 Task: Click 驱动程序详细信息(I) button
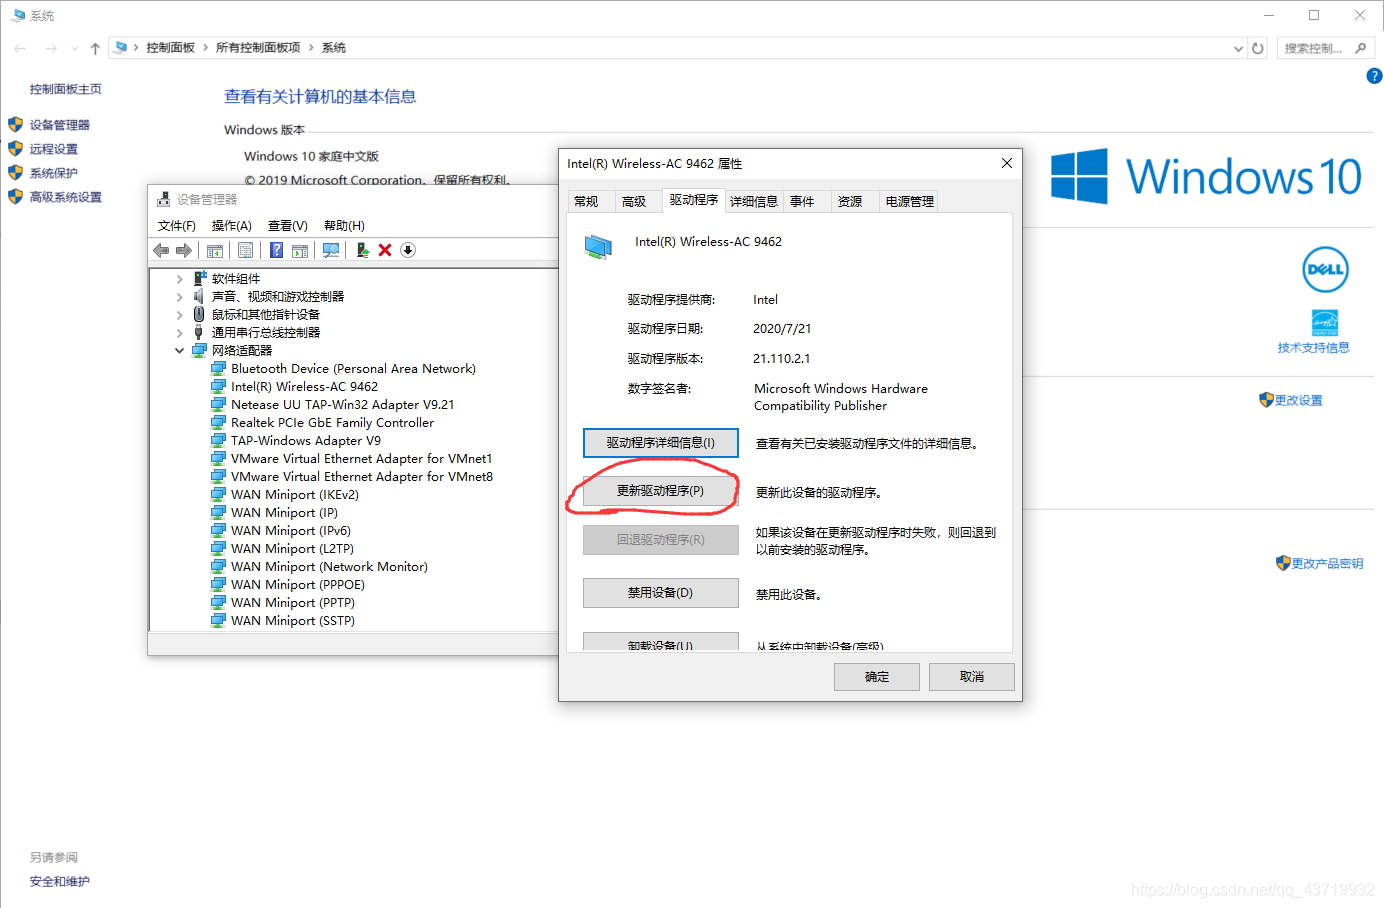[x=661, y=443]
